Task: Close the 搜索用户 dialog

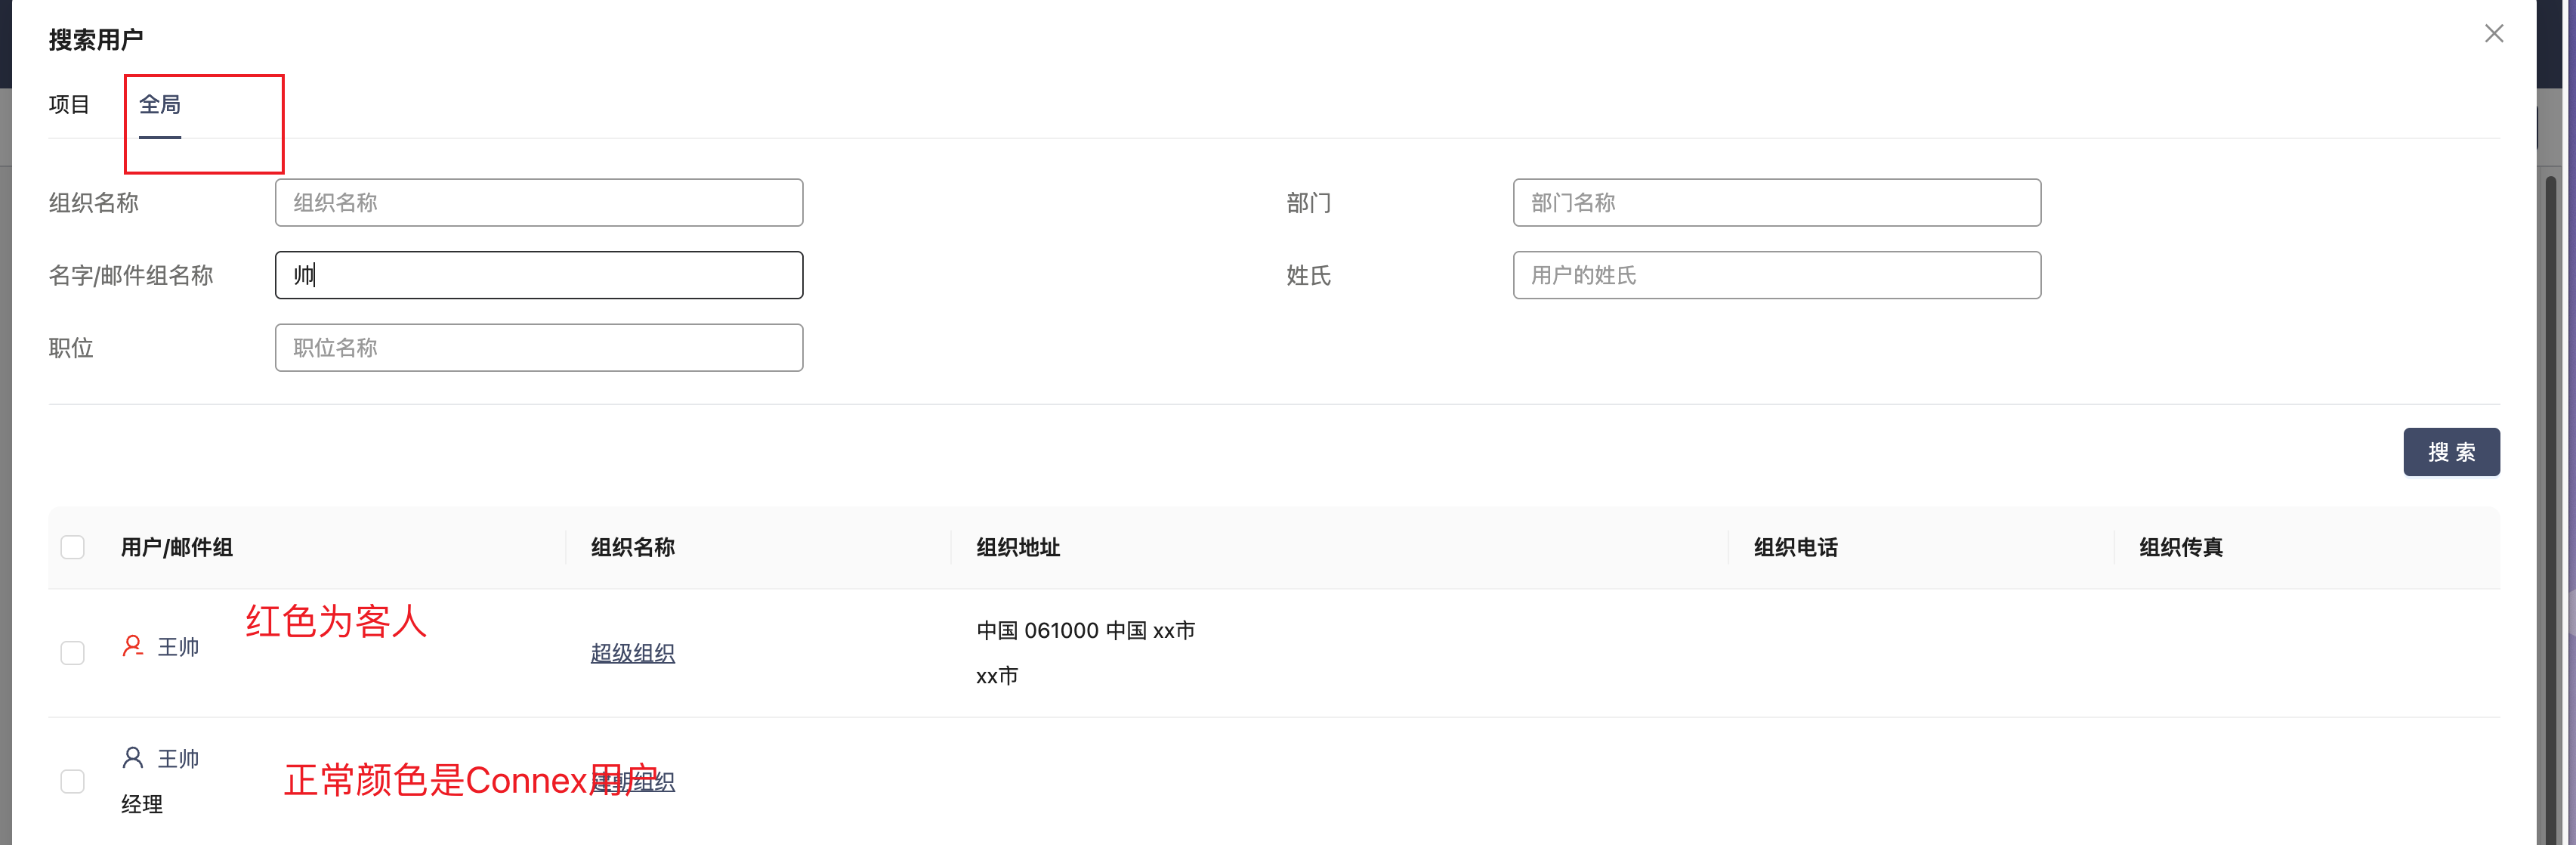Action: 2493,34
